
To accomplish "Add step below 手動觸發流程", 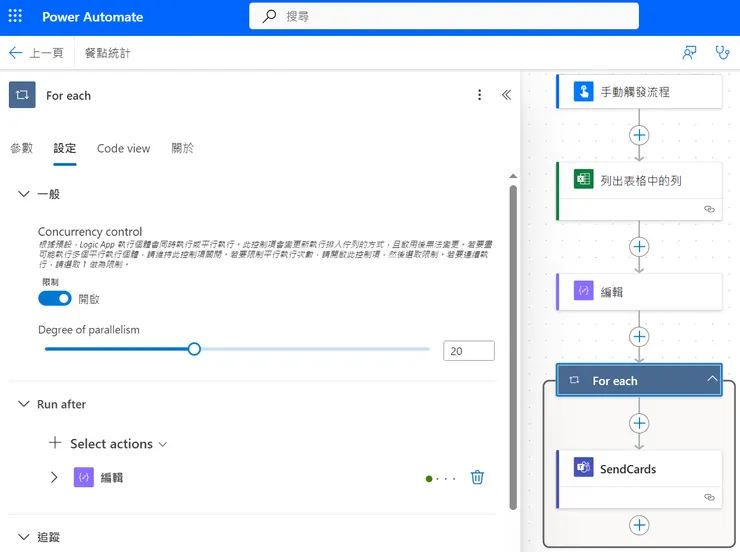I will [639, 135].
